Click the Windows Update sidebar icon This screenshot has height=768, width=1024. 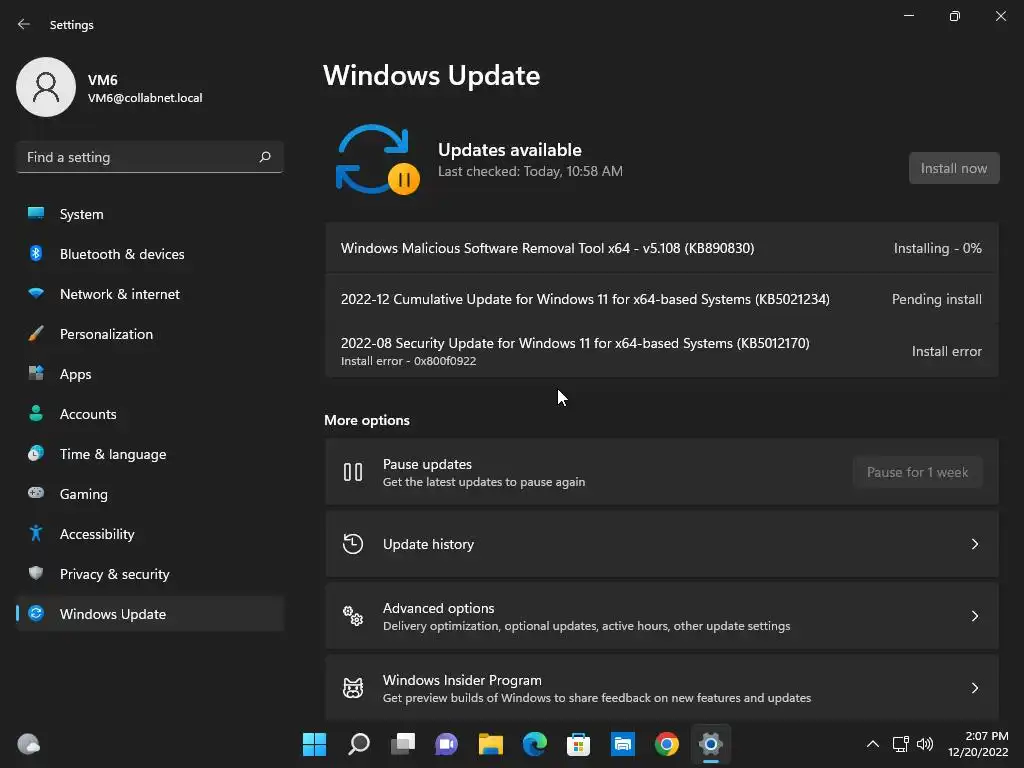pos(36,613)
